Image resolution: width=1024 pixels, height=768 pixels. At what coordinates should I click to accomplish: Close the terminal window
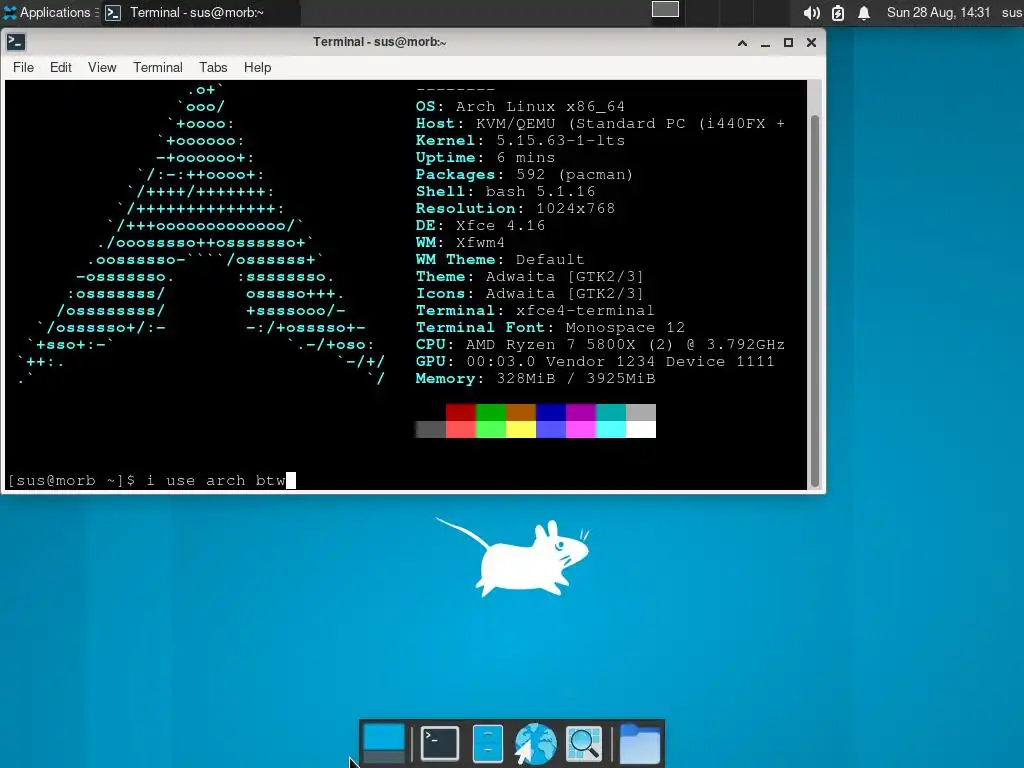[811, 42]
